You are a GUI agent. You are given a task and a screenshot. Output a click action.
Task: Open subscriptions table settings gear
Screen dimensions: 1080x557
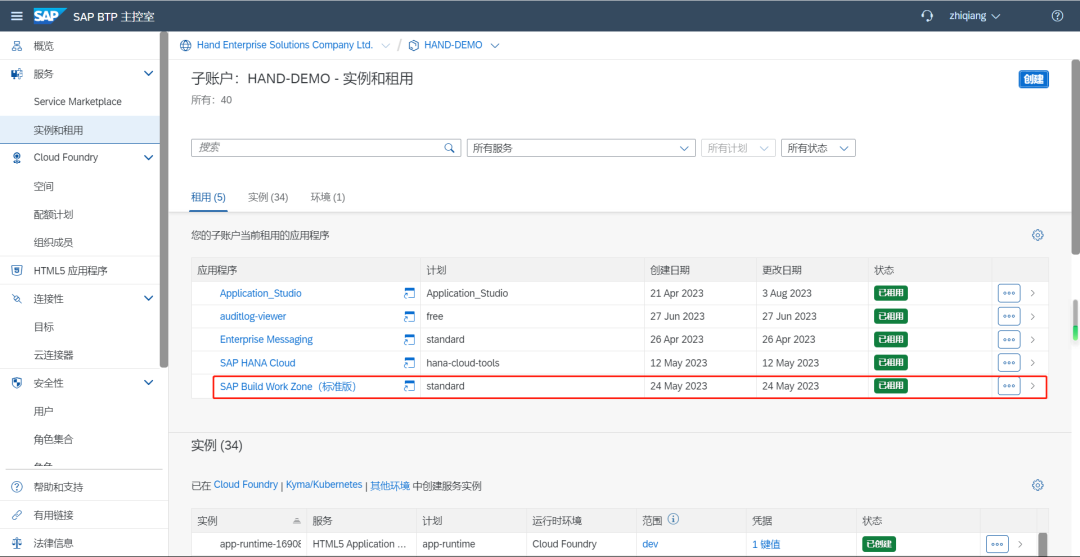click(x=1037, y=235)
